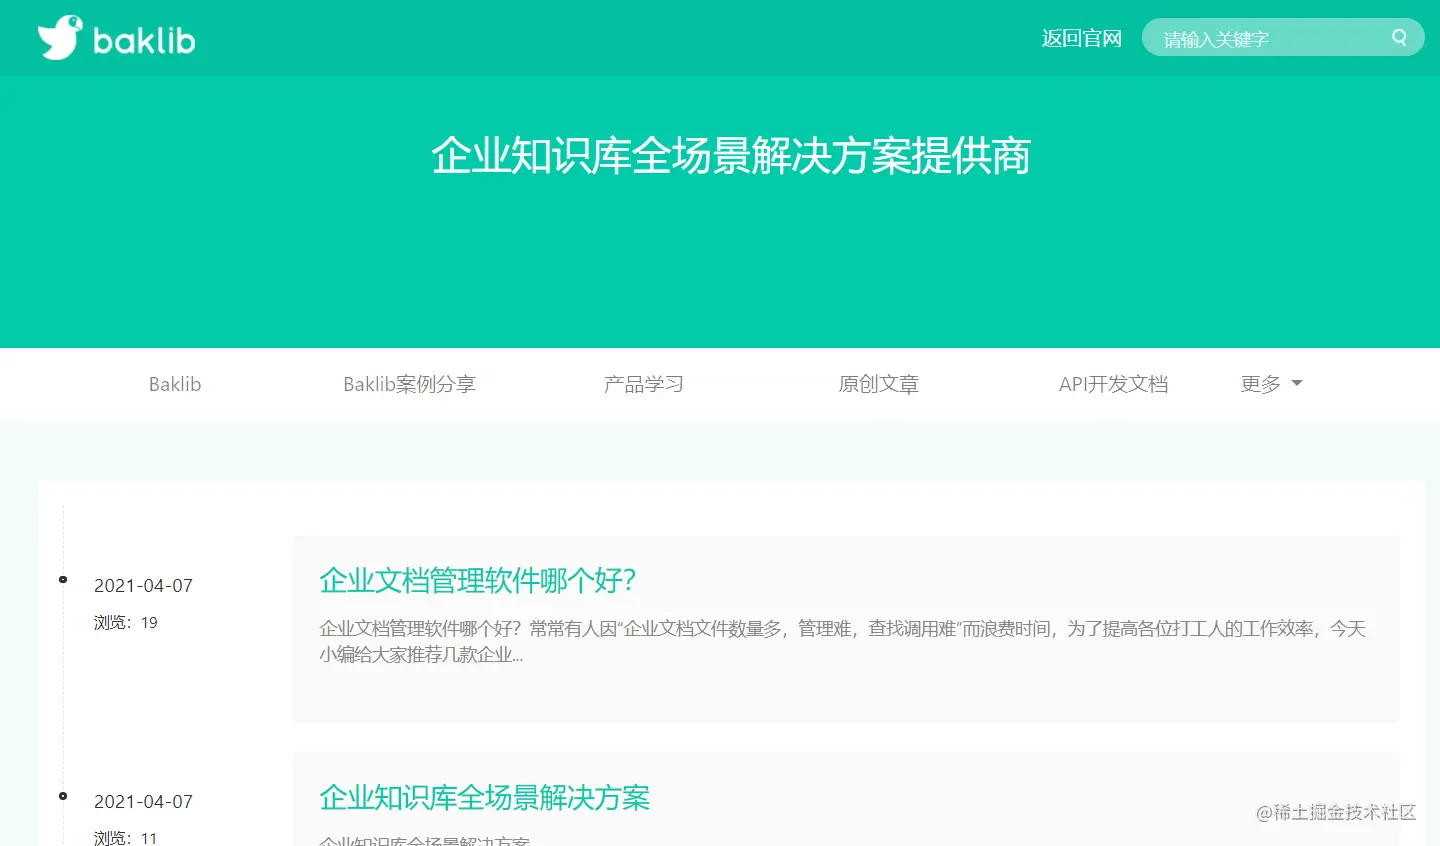Focus the 请输入关键字 search field

1283,38
